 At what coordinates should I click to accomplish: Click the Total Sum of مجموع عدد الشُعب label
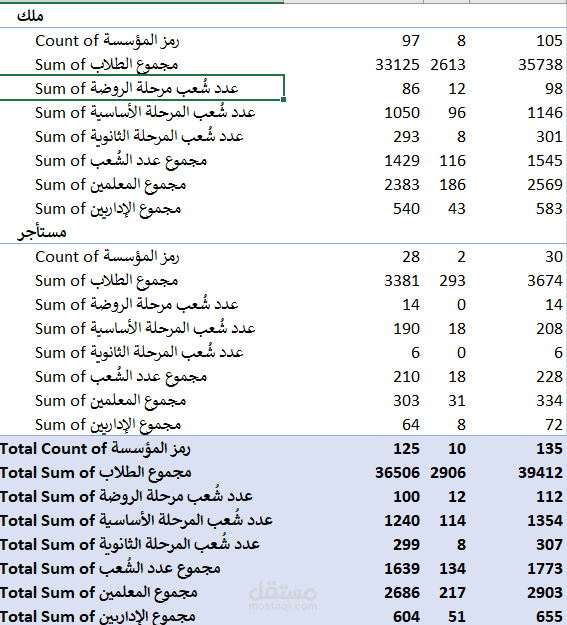coord(110,568)
